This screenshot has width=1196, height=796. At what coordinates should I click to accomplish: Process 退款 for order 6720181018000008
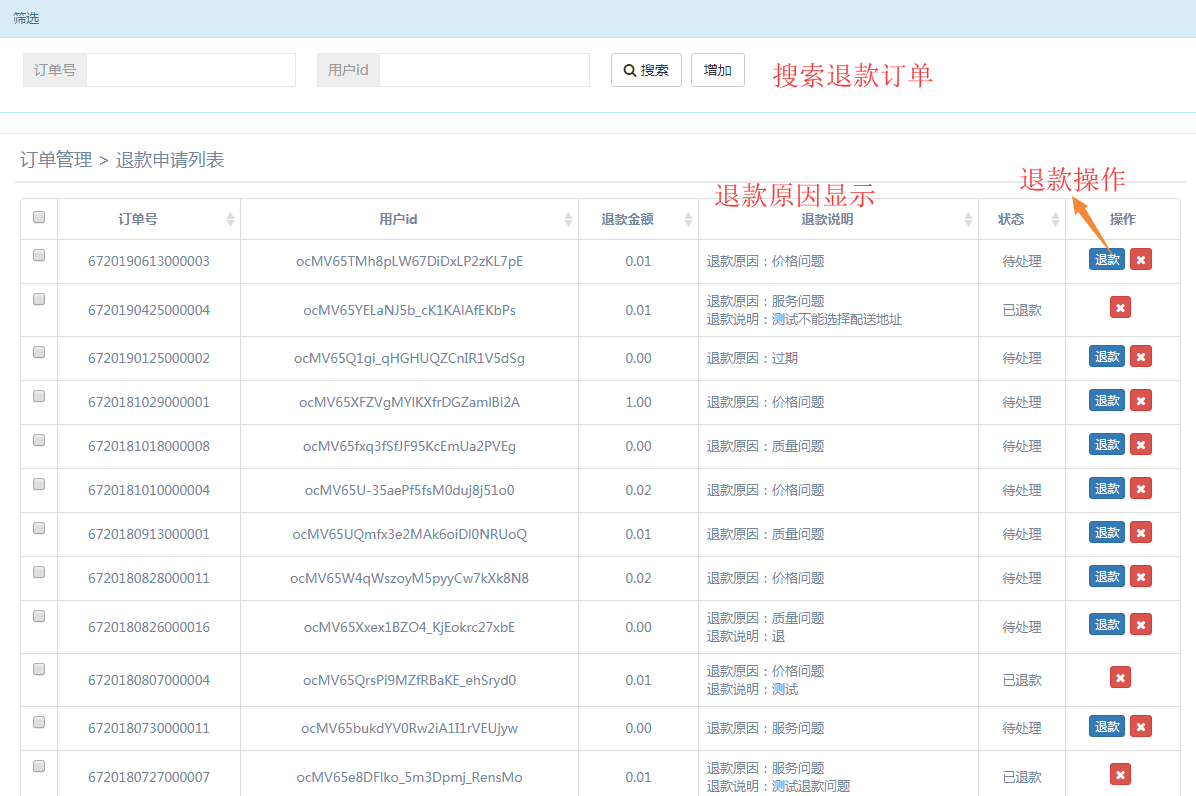pyautogui.click(x=1107, y=445)
